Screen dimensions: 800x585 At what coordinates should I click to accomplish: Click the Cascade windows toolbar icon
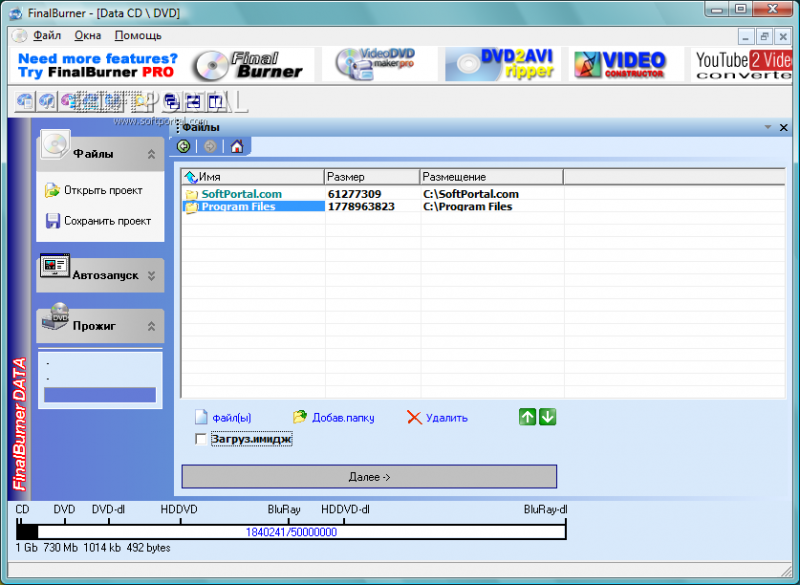tap(172, 102)
